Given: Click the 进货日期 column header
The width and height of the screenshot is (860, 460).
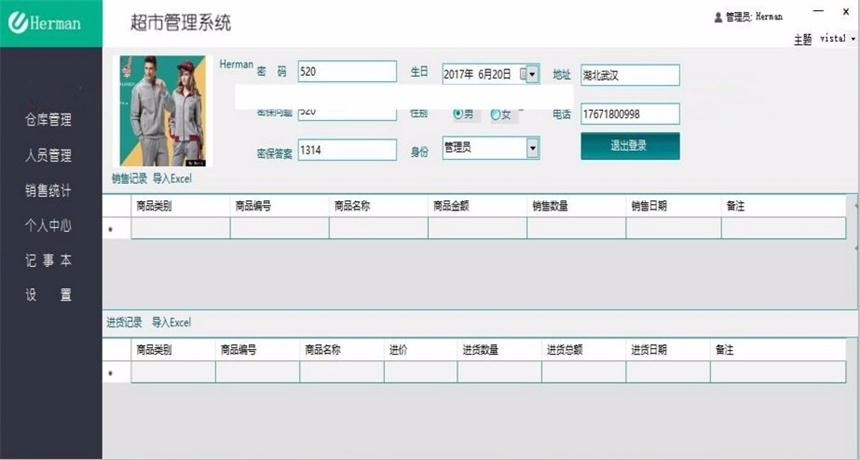Looking at the screenshot, I should click(668, 350).
